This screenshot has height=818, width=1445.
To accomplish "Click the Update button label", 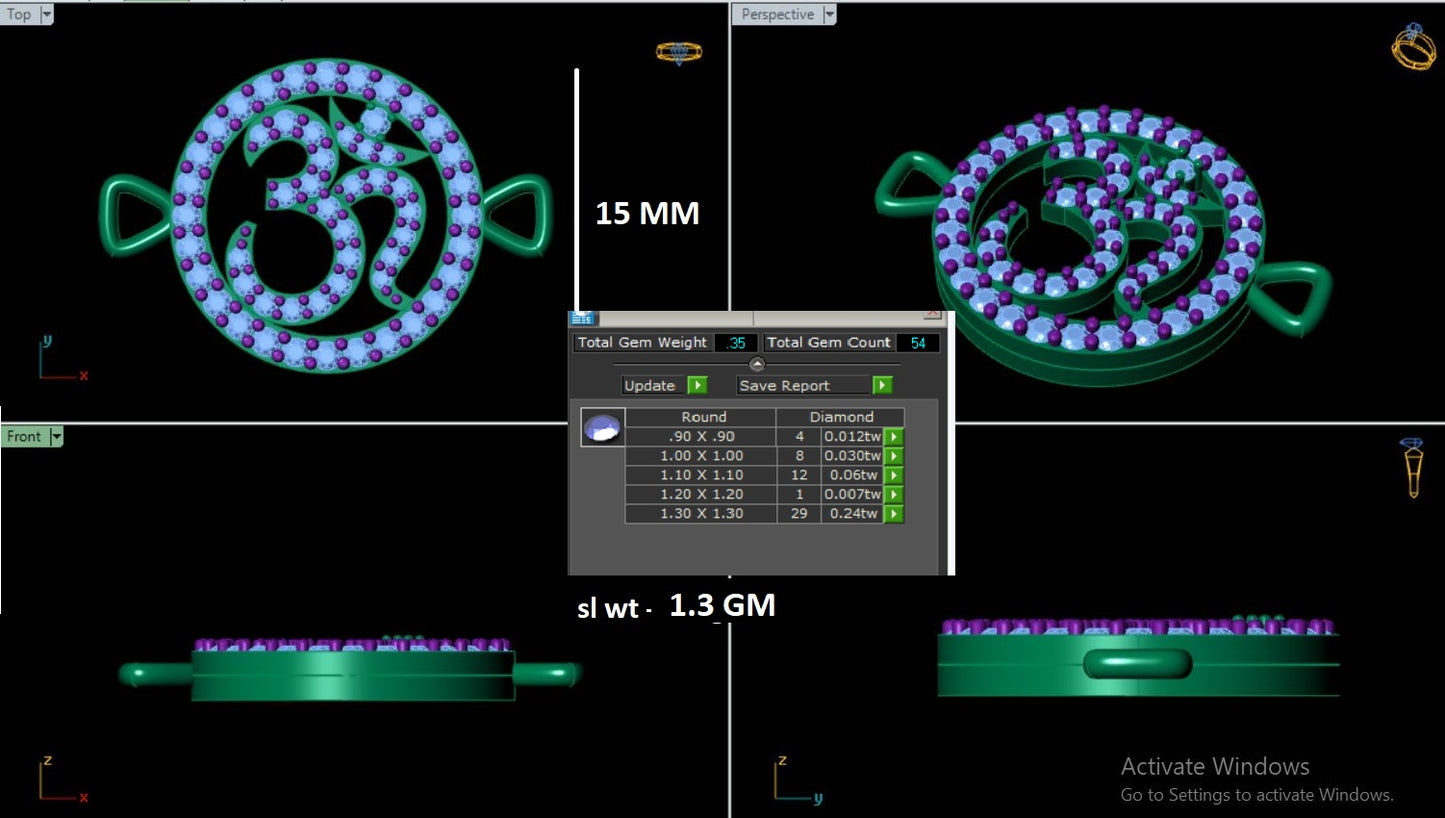I will point(652,385).
